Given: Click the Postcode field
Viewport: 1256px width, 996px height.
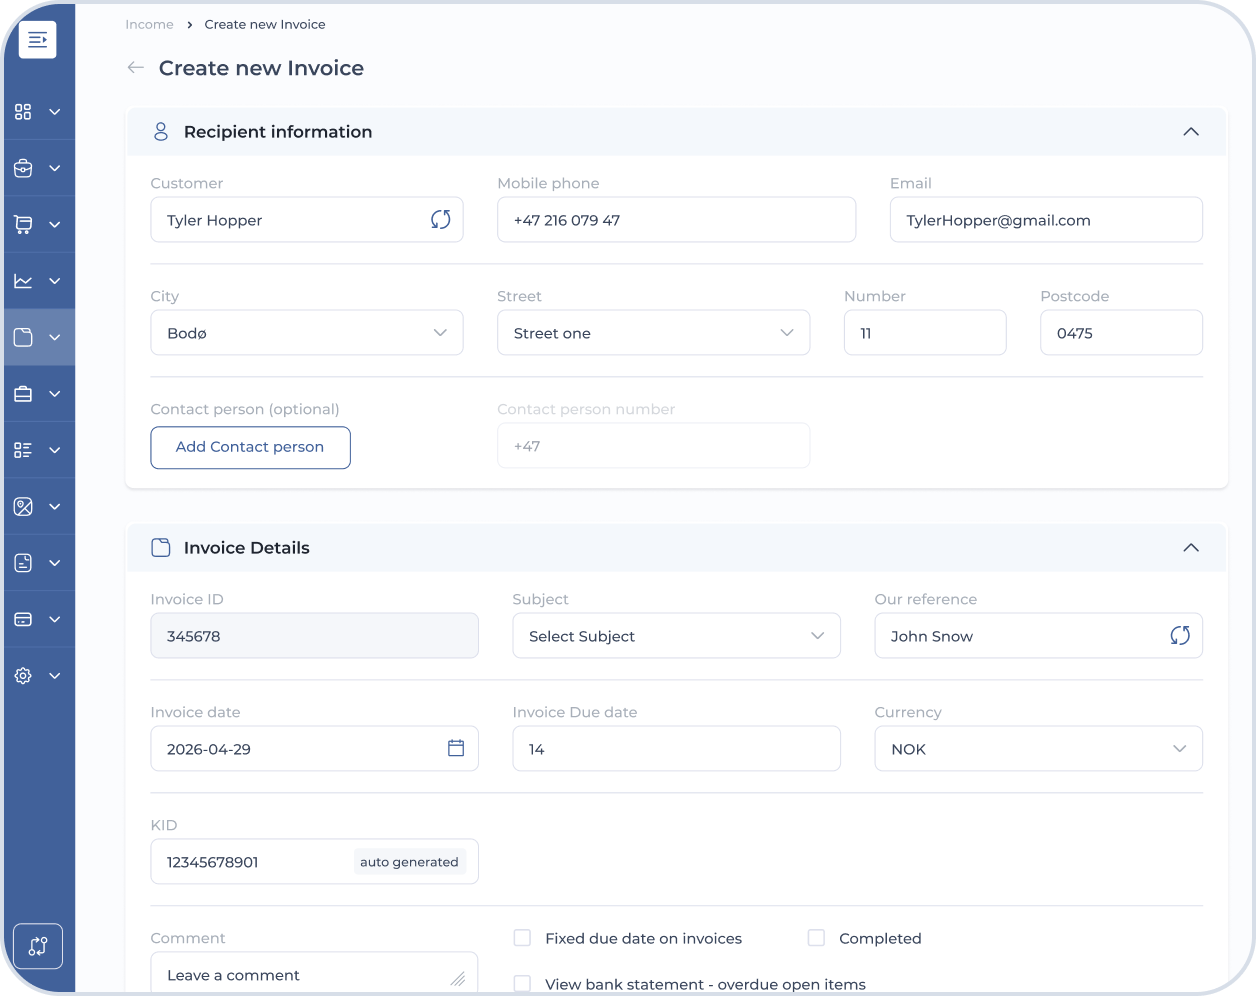Looking at the screenshot, I should click(1121, 333).
